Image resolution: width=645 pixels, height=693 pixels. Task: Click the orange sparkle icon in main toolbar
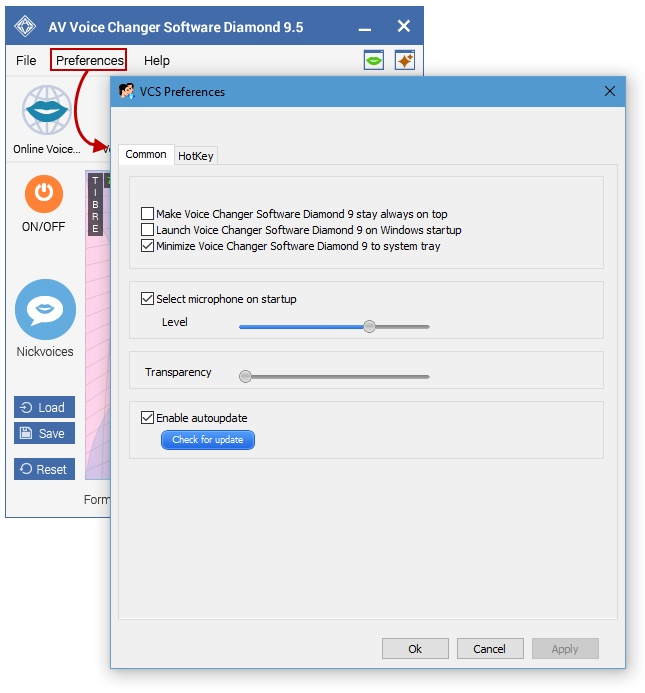[405, 60]
